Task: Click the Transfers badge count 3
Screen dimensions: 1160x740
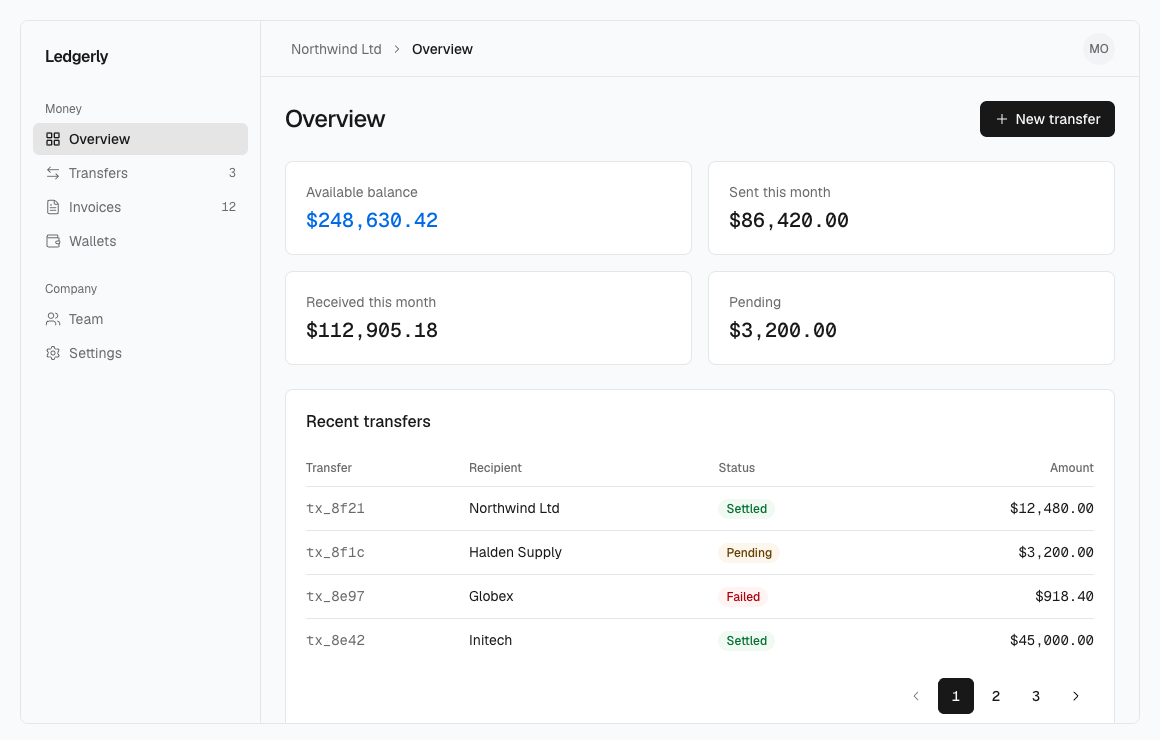Action: click(232, 173)
